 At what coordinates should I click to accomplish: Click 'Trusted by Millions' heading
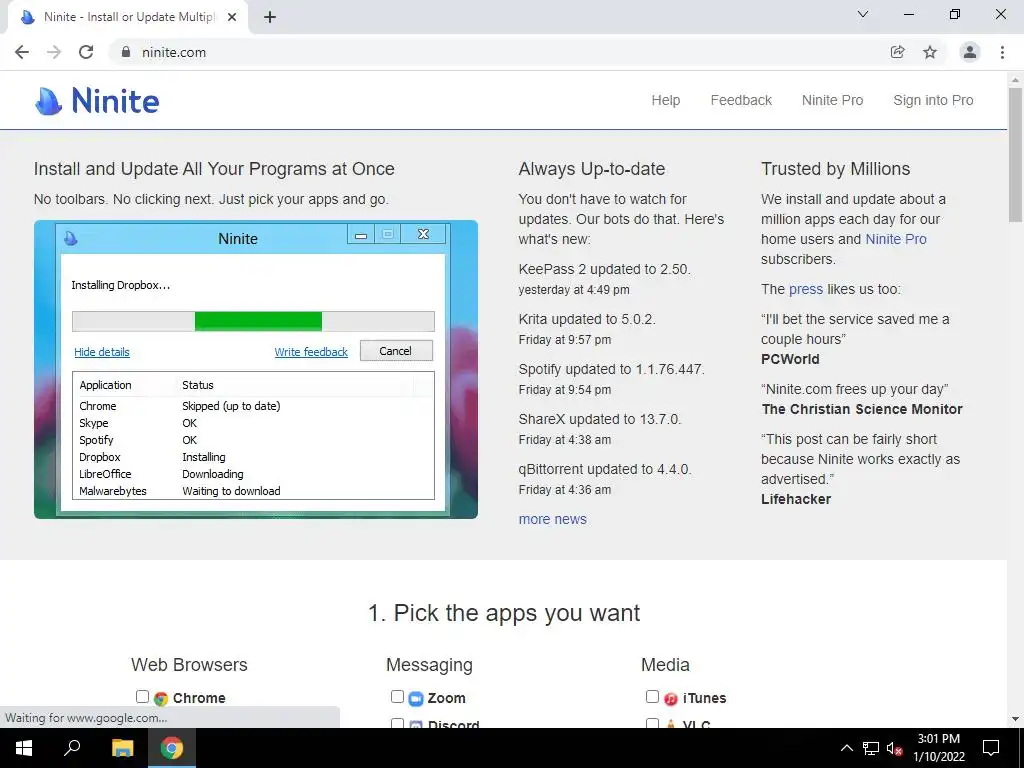click(x=835, y=168)
